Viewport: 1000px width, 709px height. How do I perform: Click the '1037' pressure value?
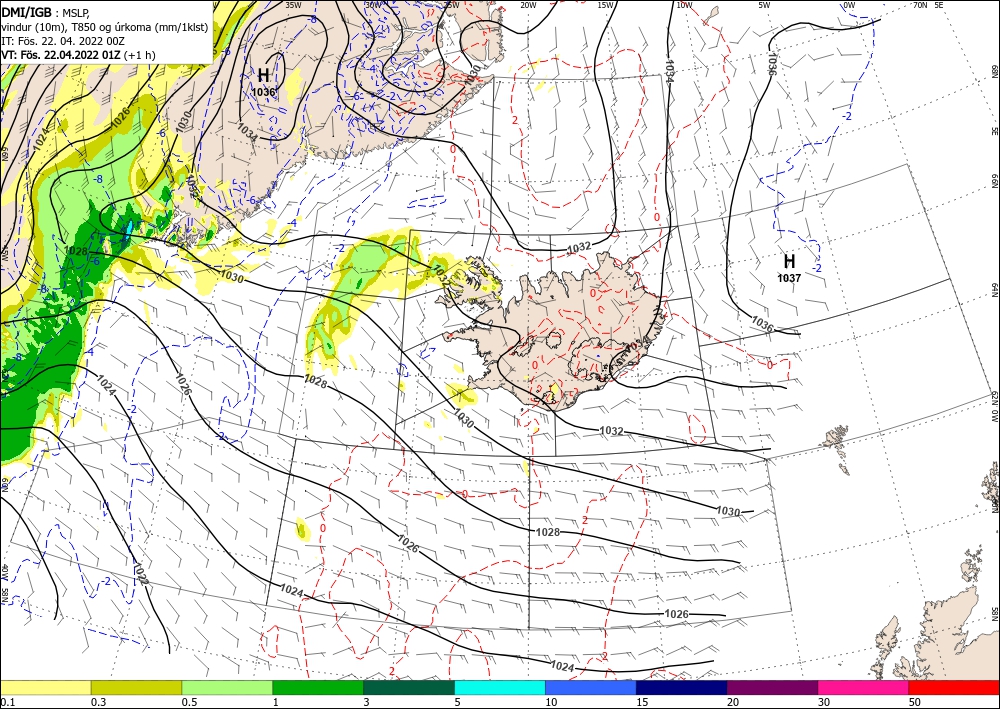pos(789,278)
